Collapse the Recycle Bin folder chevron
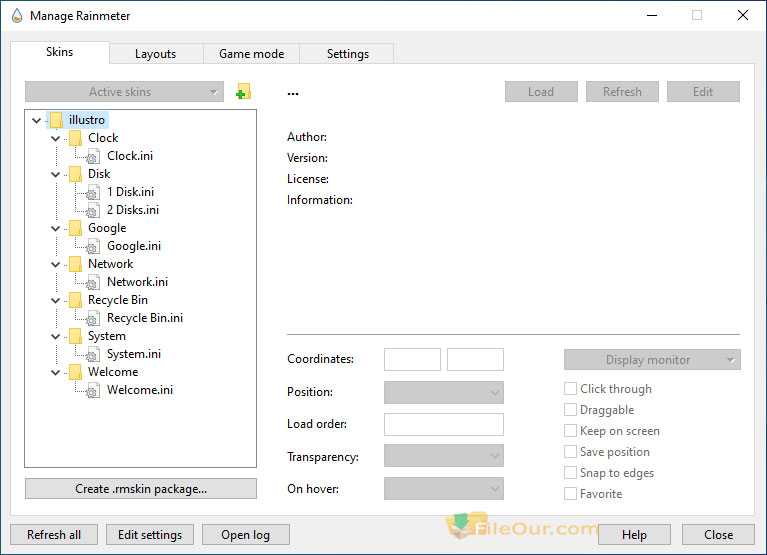The image size is (767, 555). 56,301
